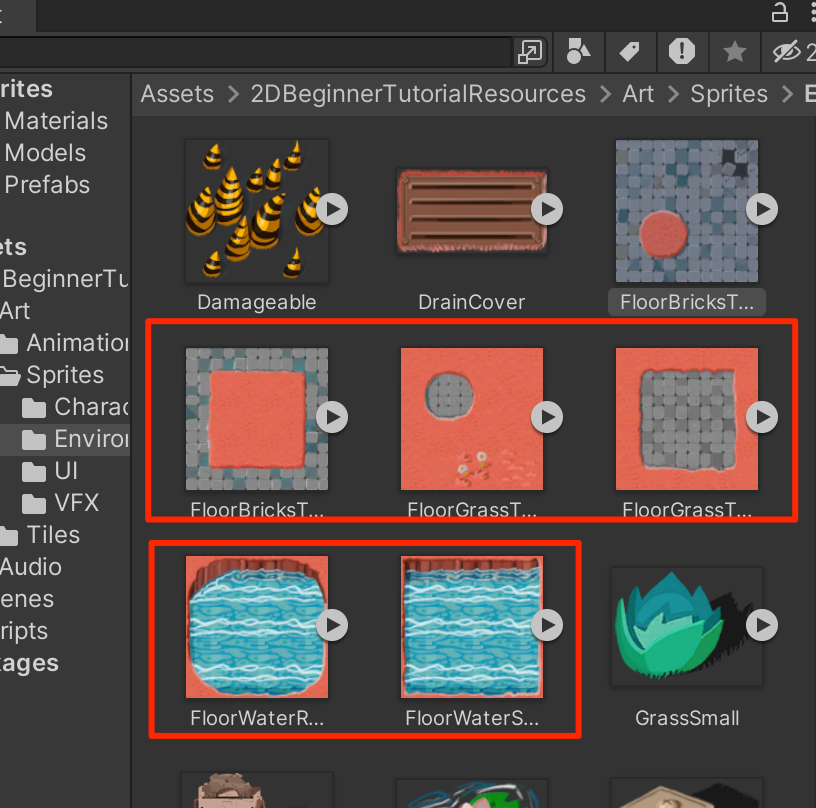Expand the GrassSmall asset arrow
The width and height of the screenshot is (816, 808).
click(x=762, y=625)
